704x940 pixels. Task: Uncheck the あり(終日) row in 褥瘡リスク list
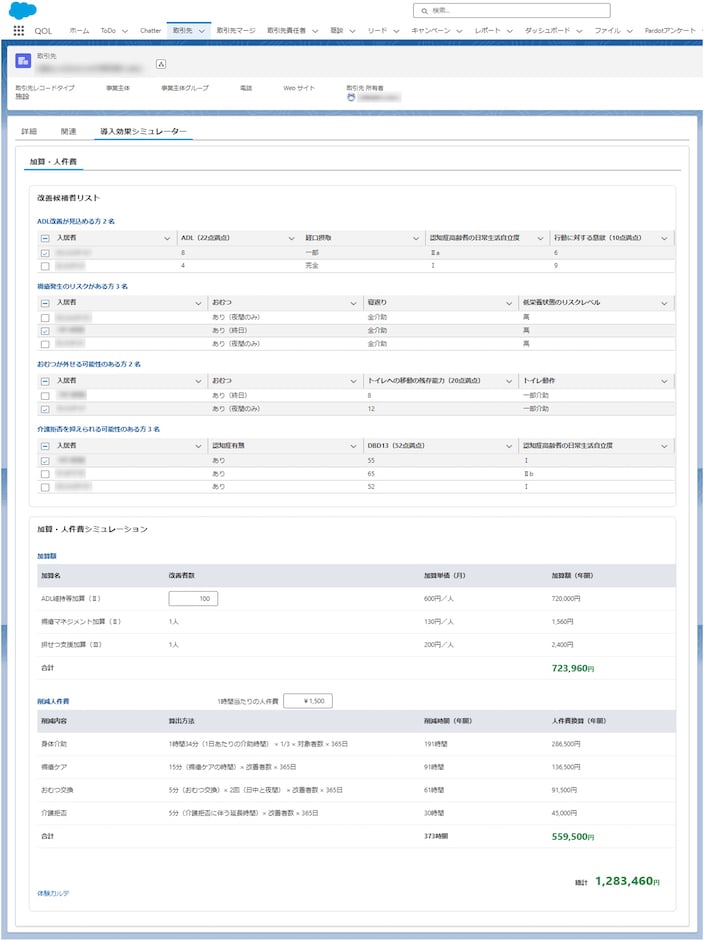coord(45,331)
